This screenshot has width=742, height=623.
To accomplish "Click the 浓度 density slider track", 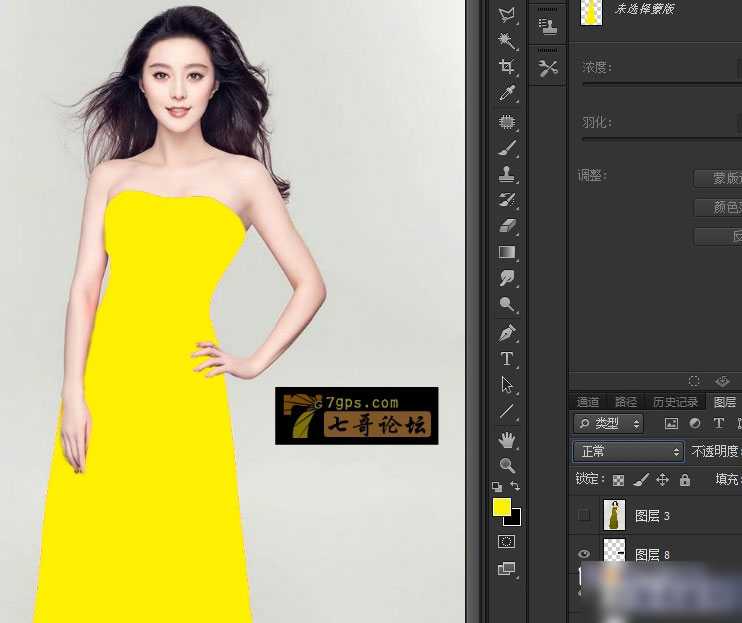I will pos(662,85).
